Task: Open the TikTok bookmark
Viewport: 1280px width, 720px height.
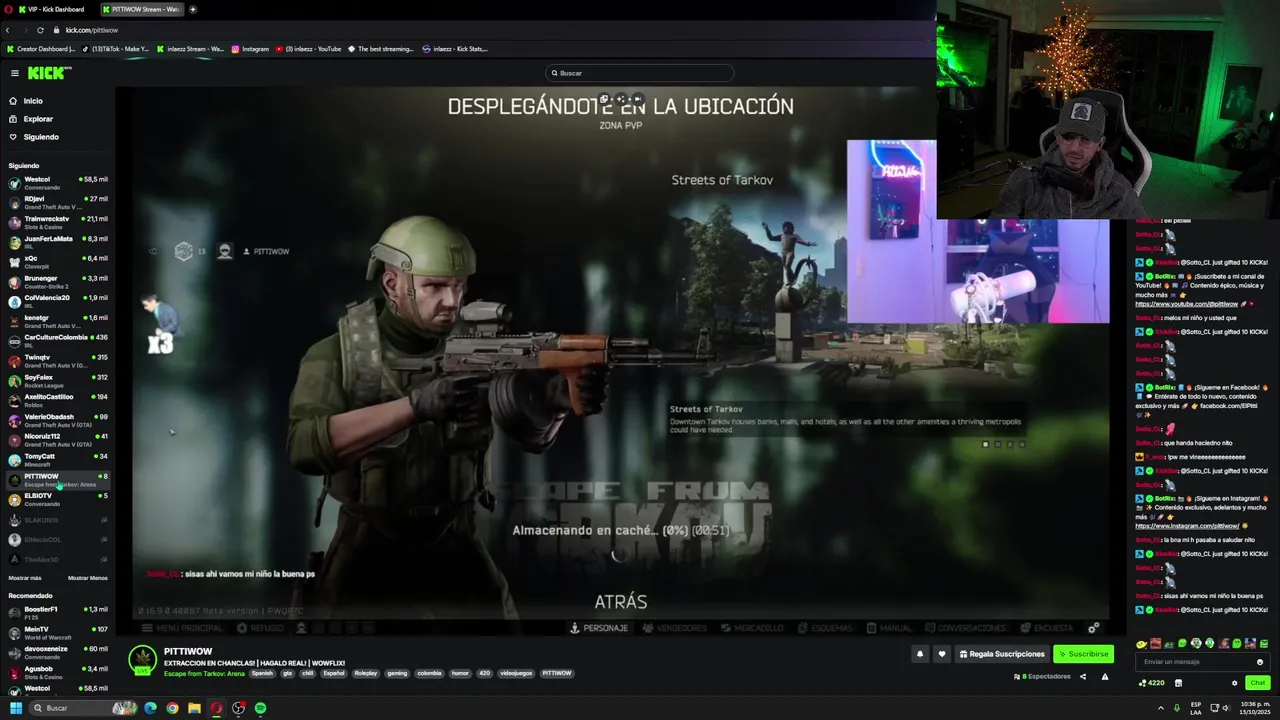Action: (116, 48)
